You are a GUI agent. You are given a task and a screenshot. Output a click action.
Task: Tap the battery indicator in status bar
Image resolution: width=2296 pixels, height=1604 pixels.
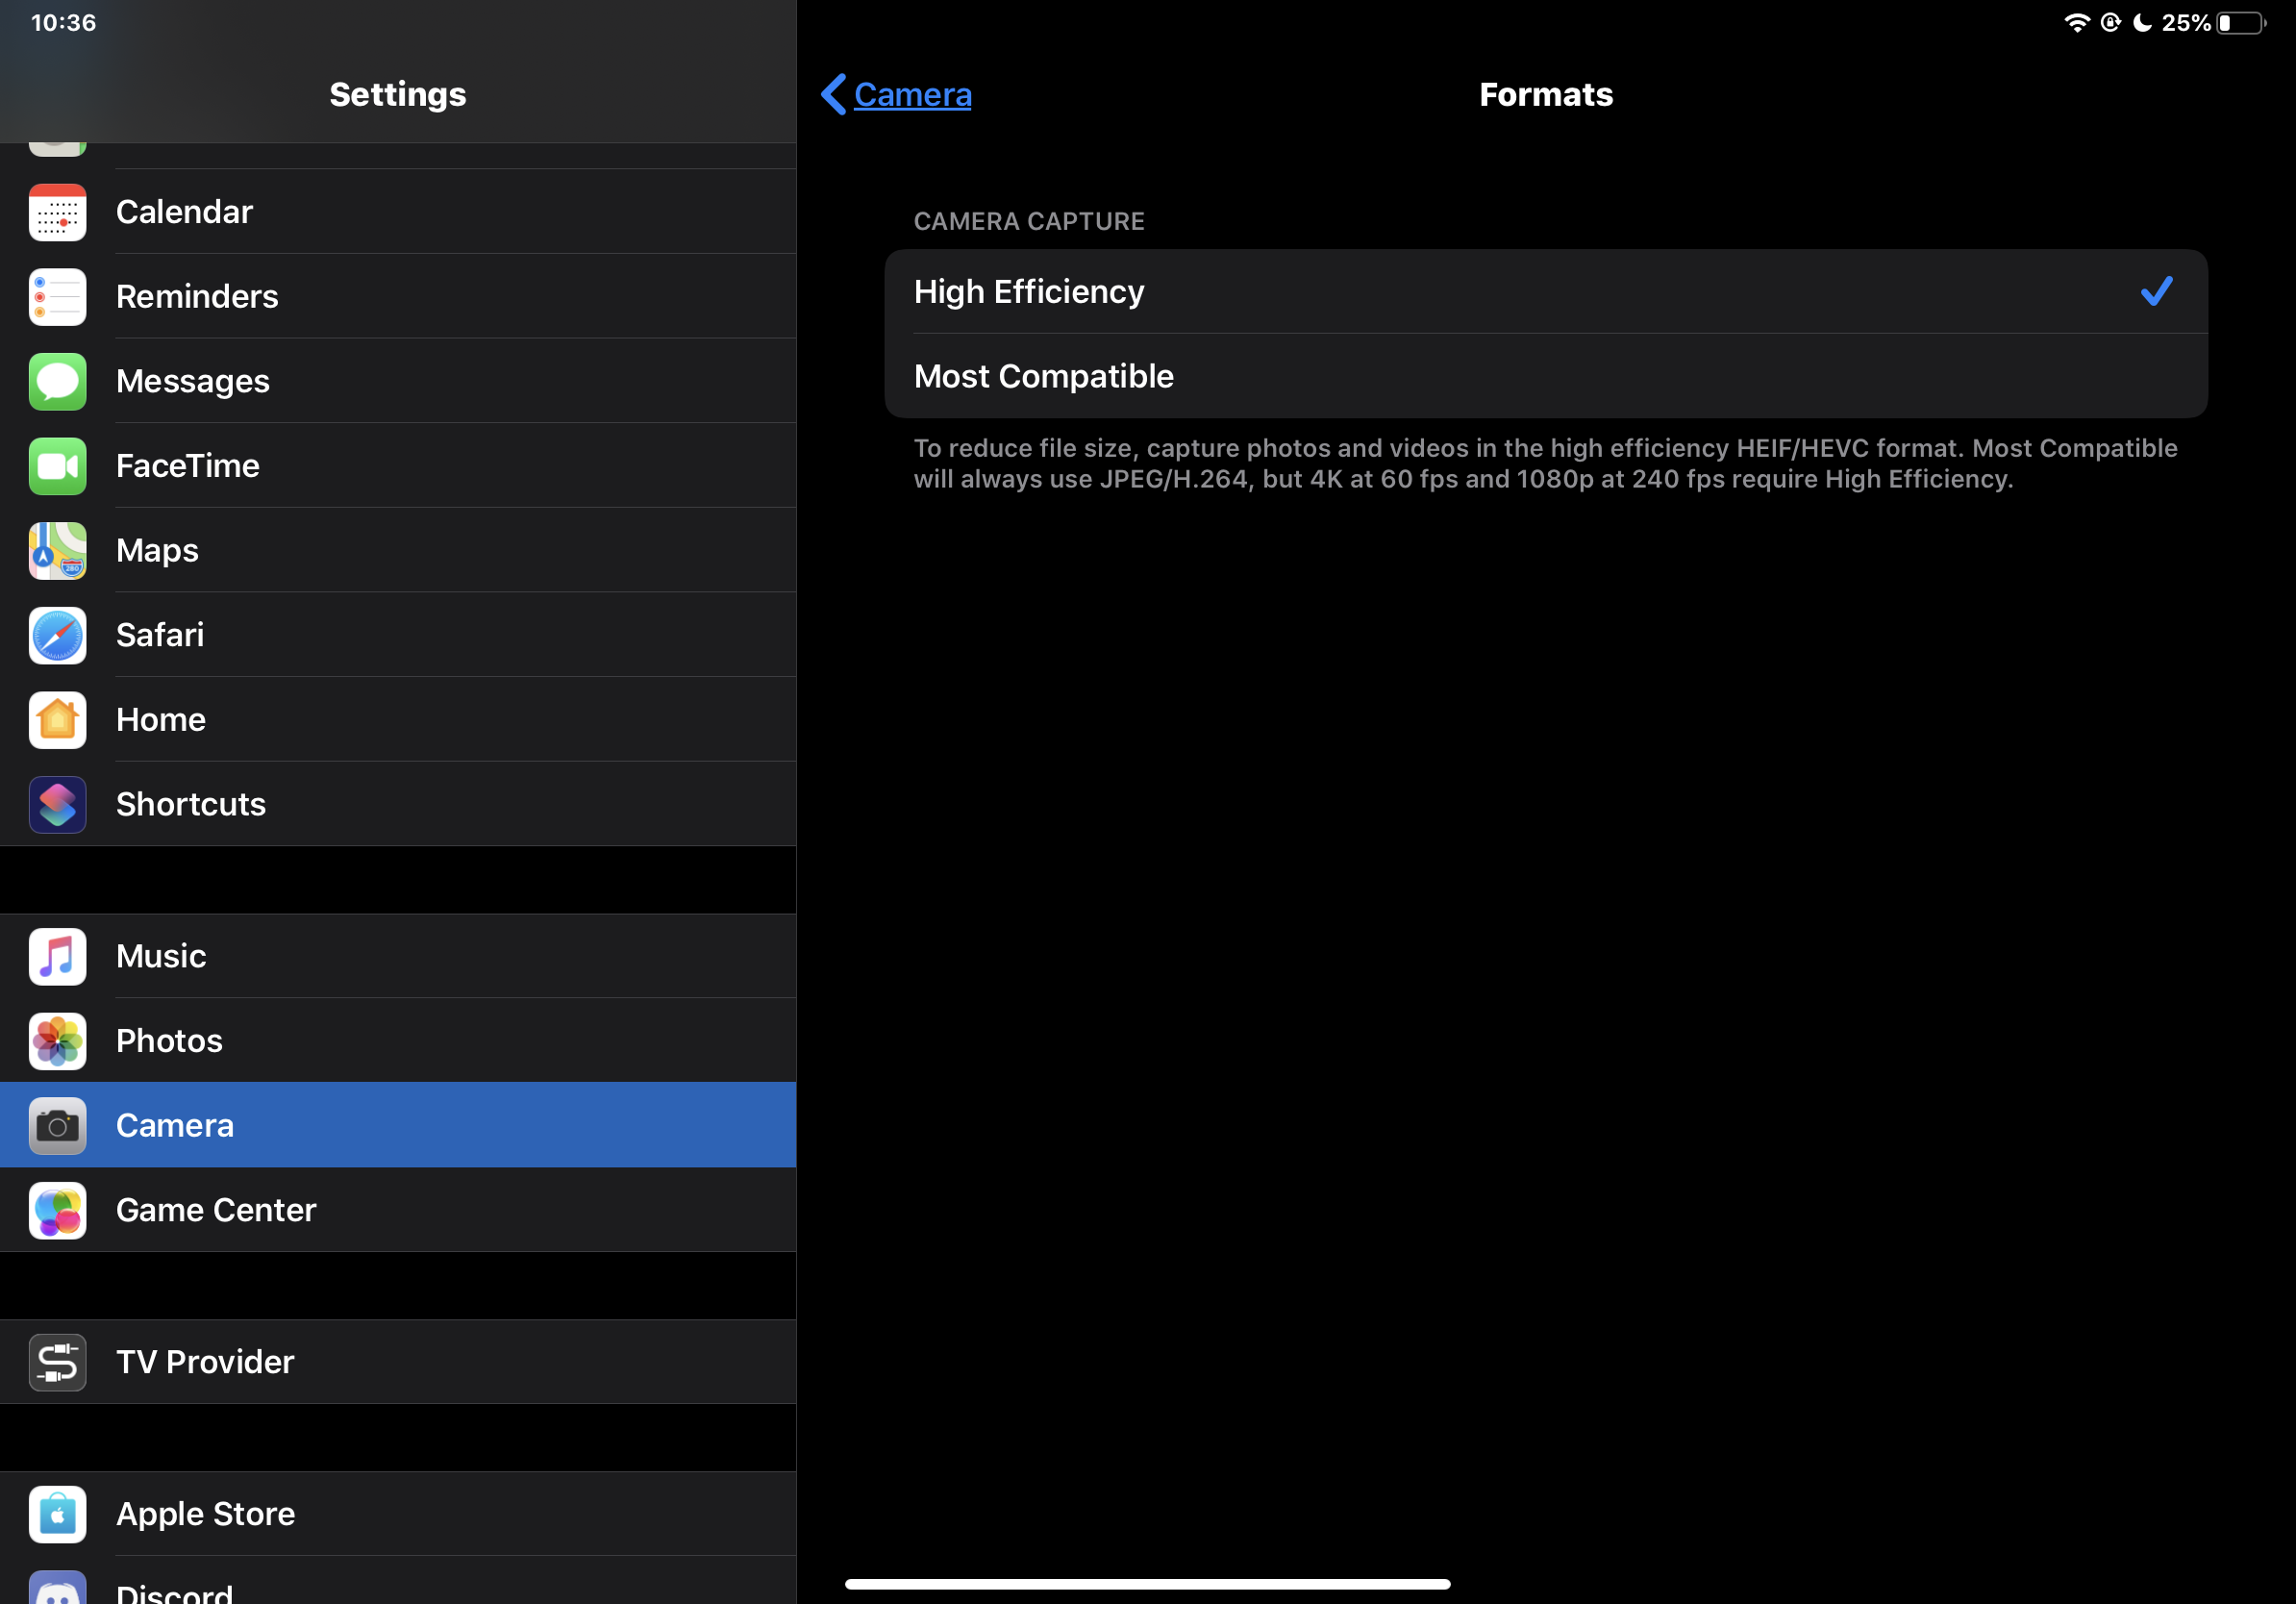pyautogui.click(x=2242, y=23)
